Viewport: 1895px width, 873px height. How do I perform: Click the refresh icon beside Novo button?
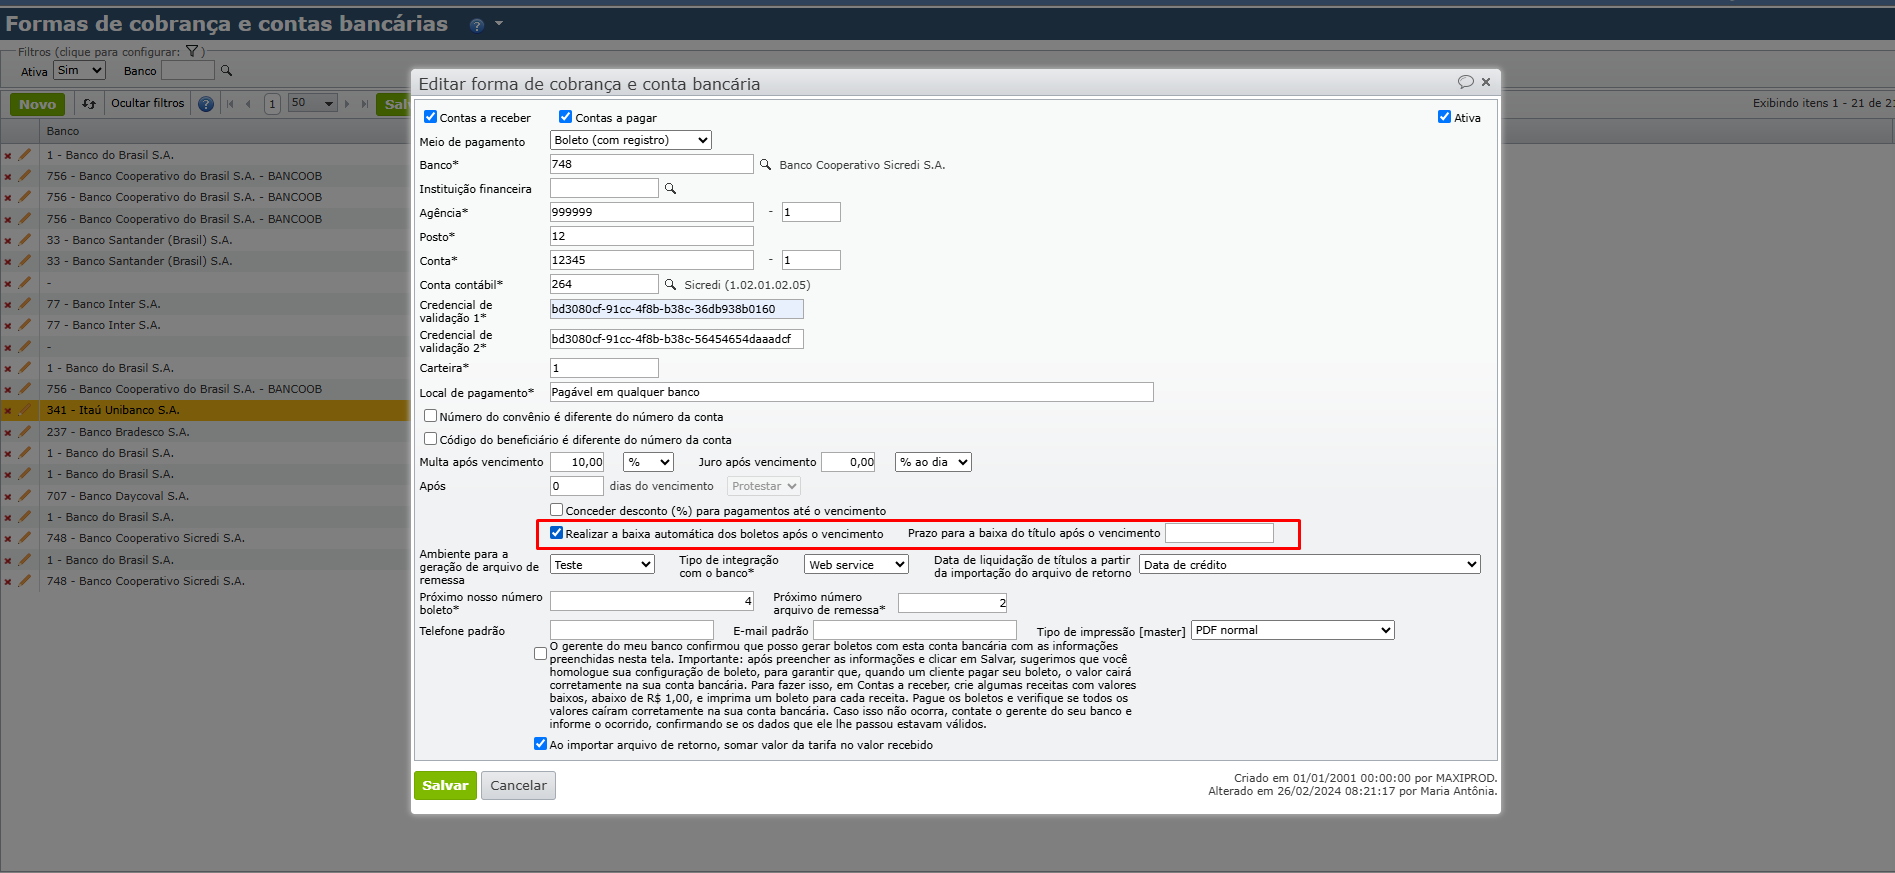[x=89, y=104]
